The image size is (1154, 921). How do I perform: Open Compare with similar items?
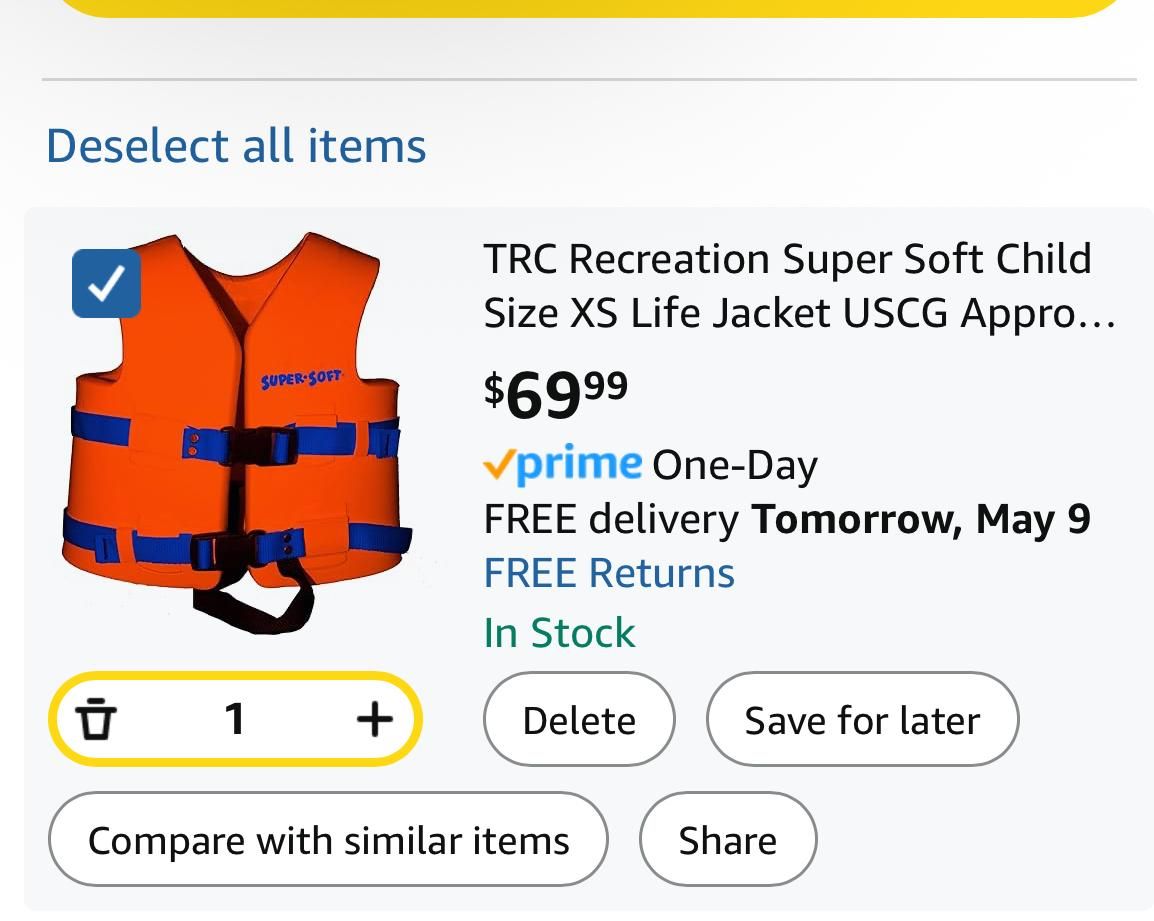pos(328,839)
